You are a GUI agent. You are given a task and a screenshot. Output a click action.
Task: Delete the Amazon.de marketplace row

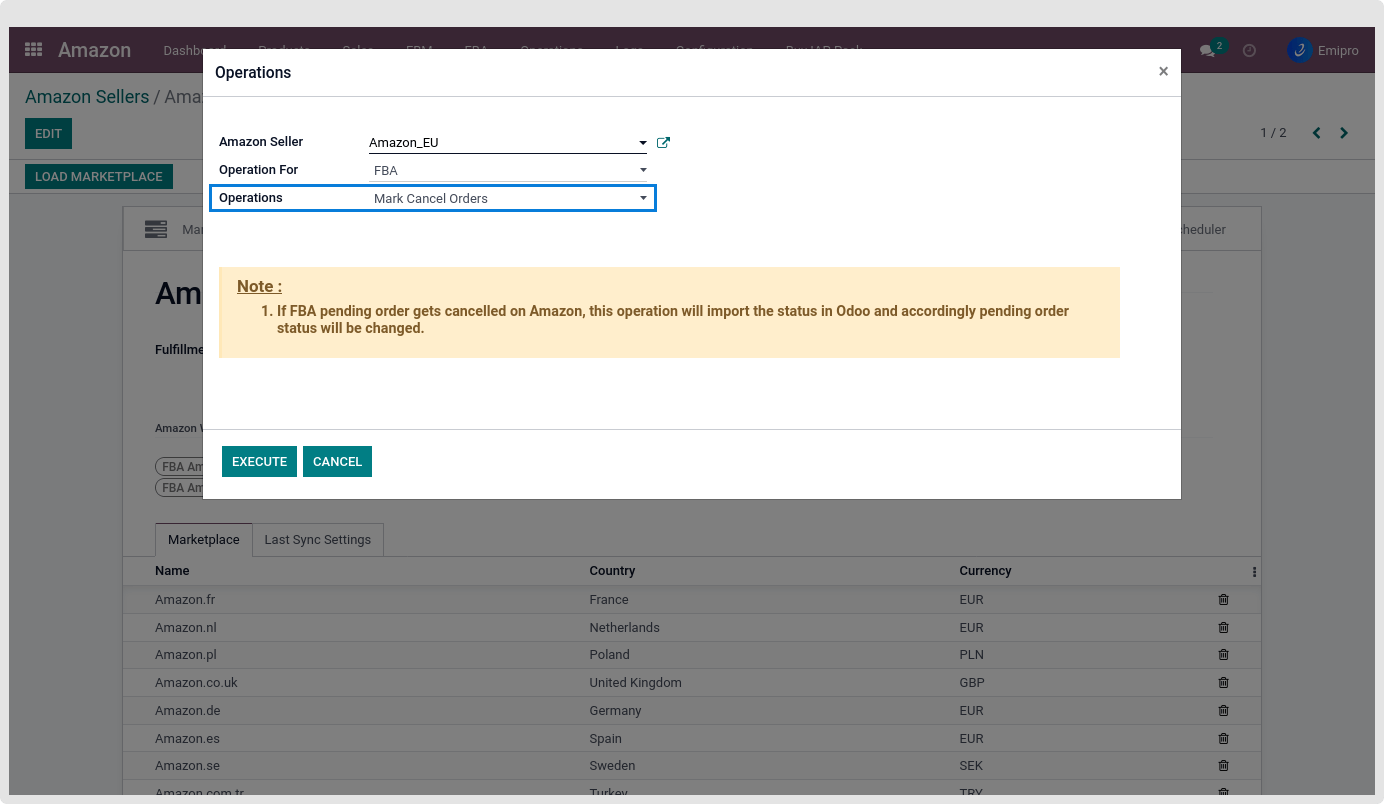click(x=1223, y=711)
